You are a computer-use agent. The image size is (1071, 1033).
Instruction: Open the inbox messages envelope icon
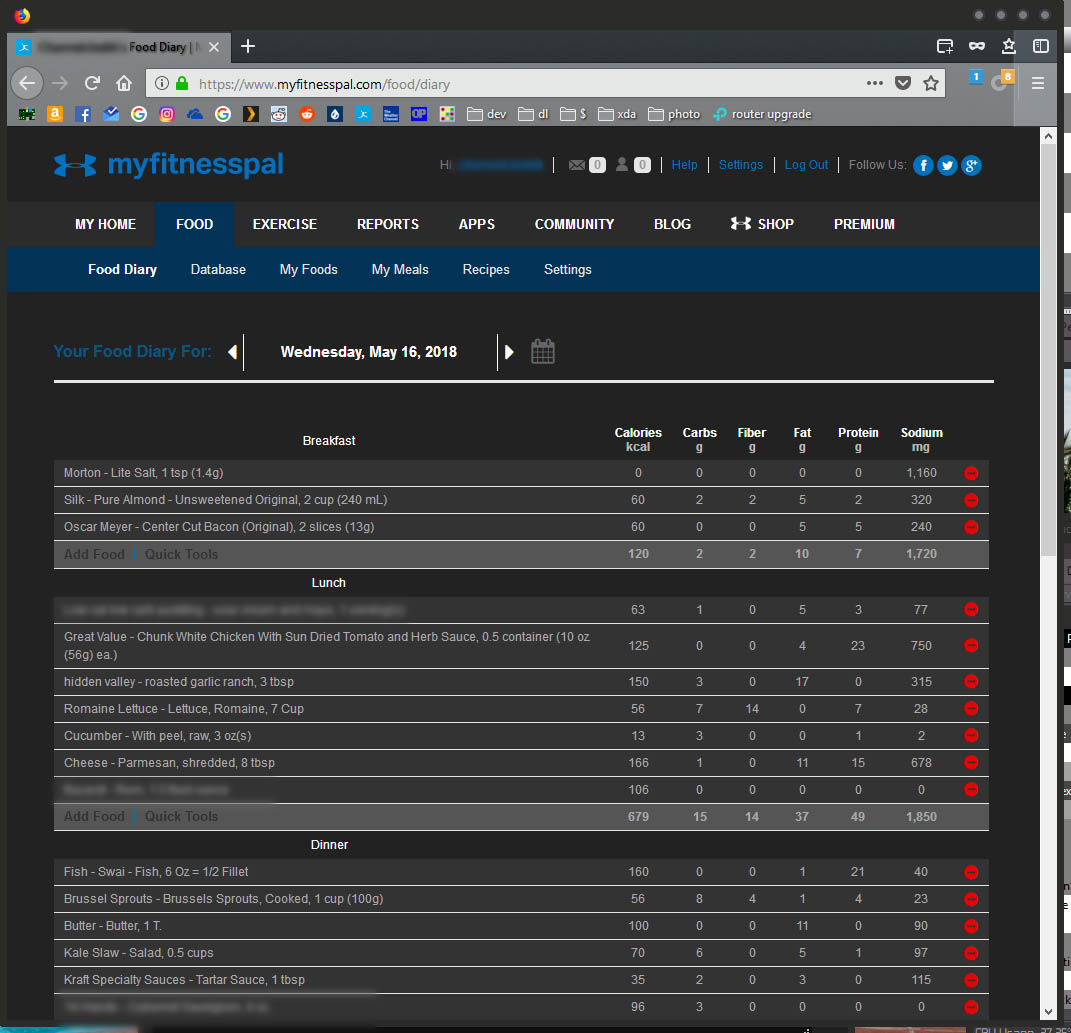pyautogui.click(x=577, y=165)
